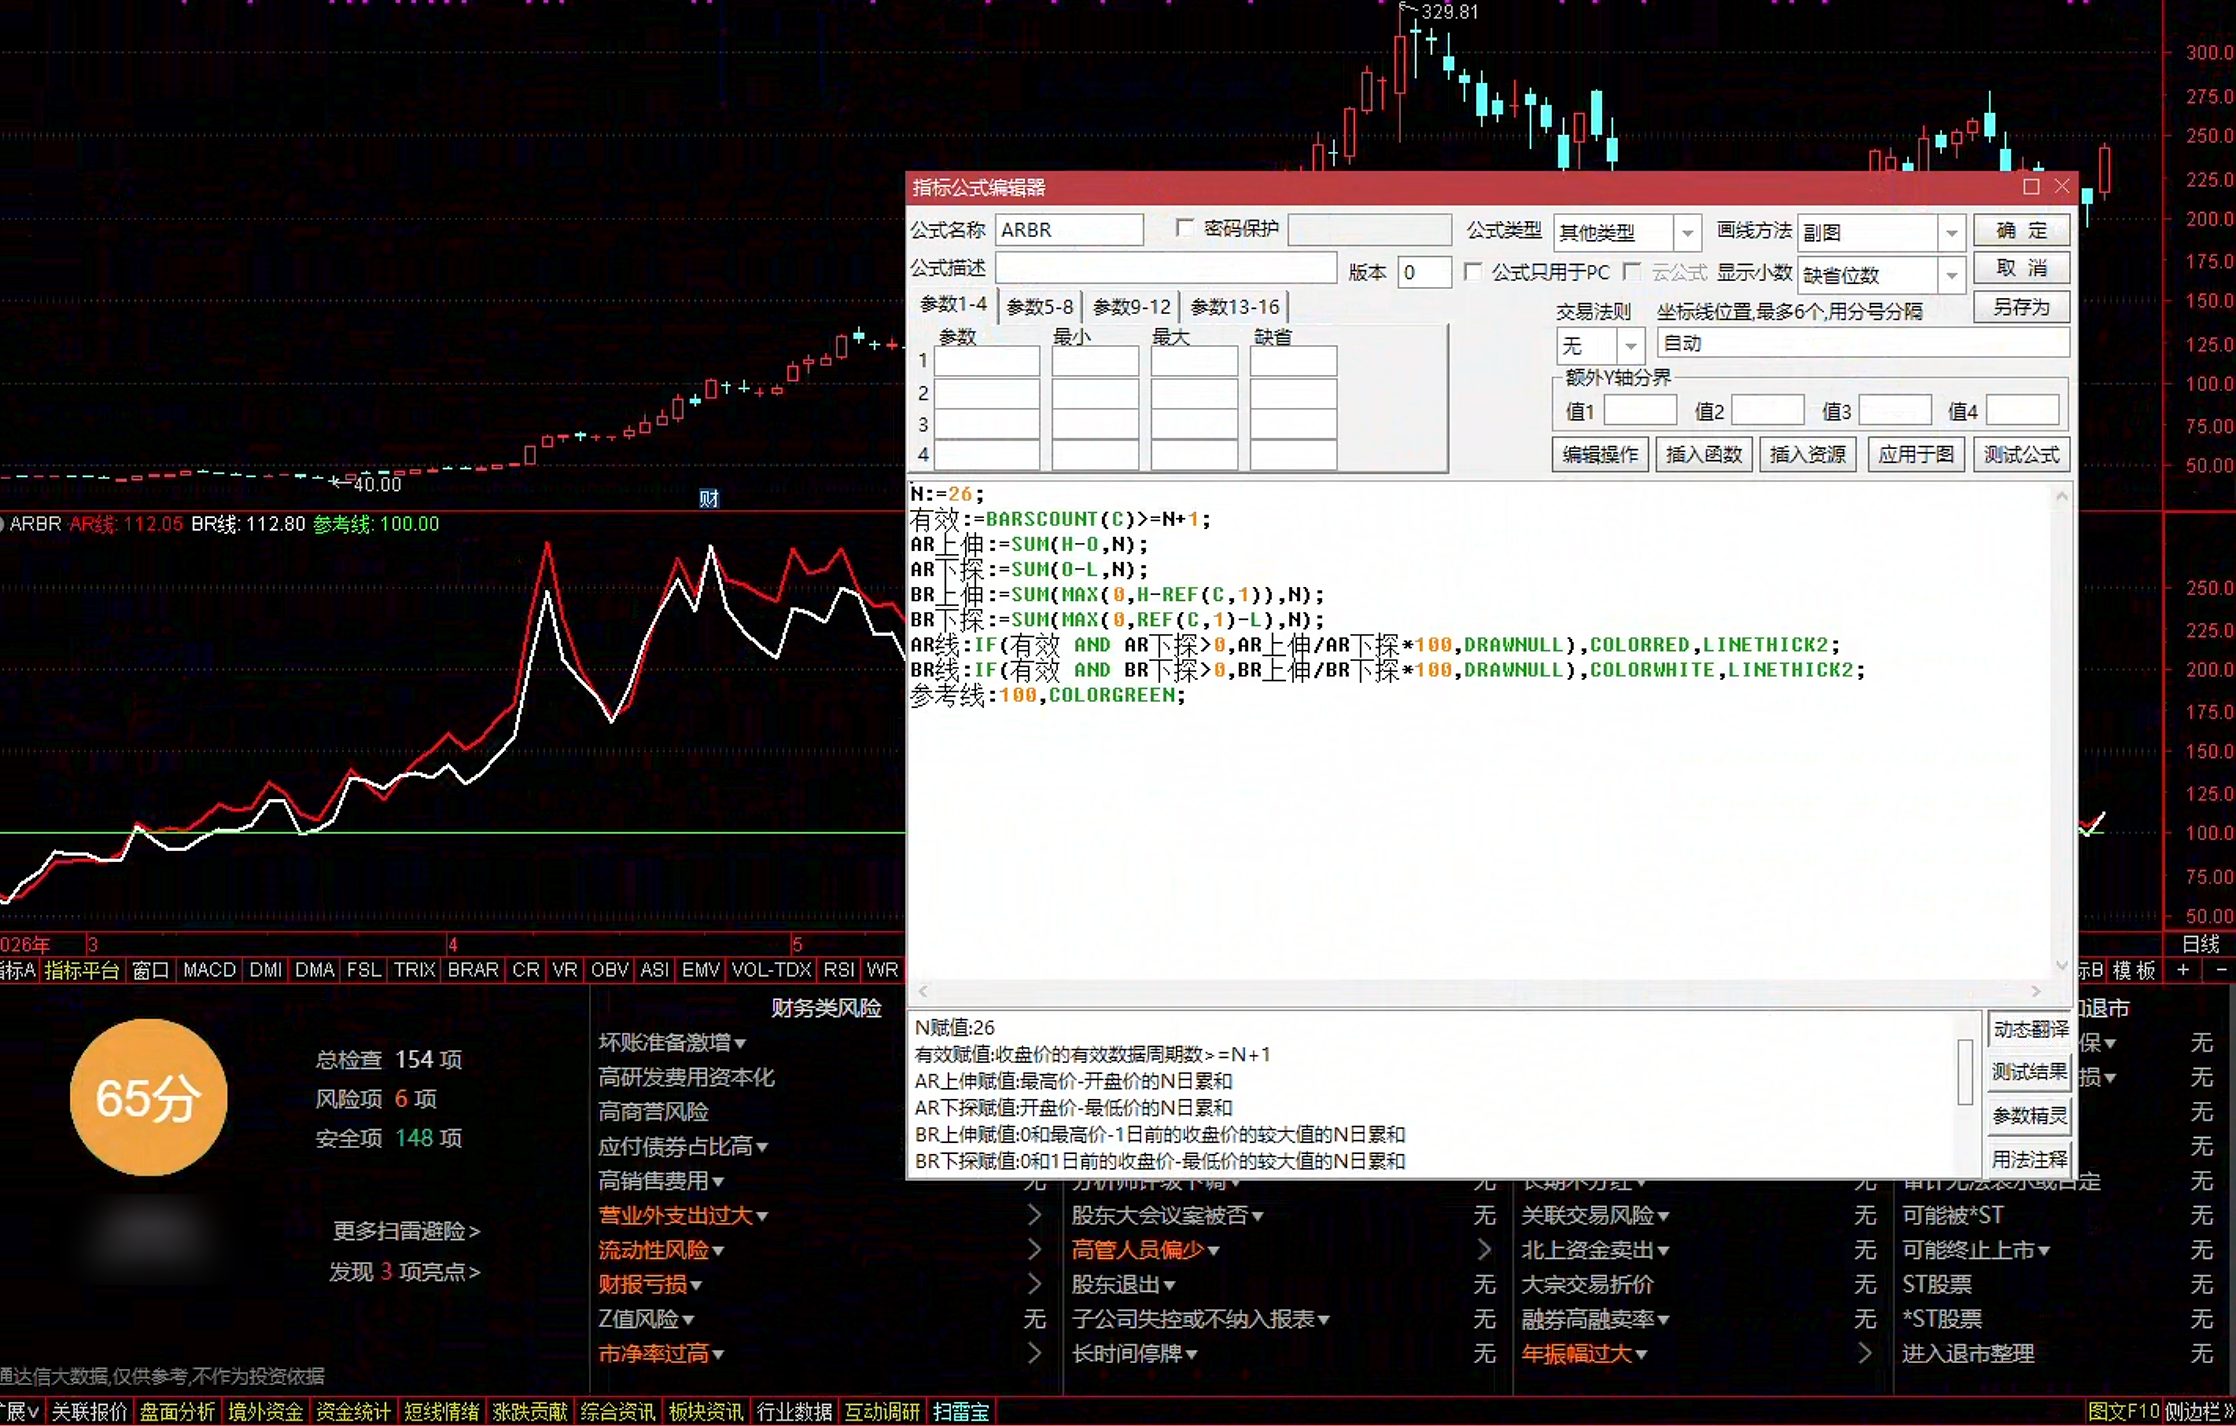Open the 画线方法 dropdown showing 副图
The image size is (2236, 1426).
coord(1880,233)
